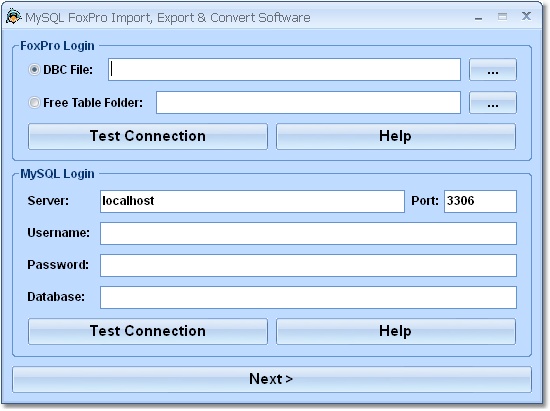Click into the DBC File path field
Screen dimensions: 550x411
click(284, 69)
